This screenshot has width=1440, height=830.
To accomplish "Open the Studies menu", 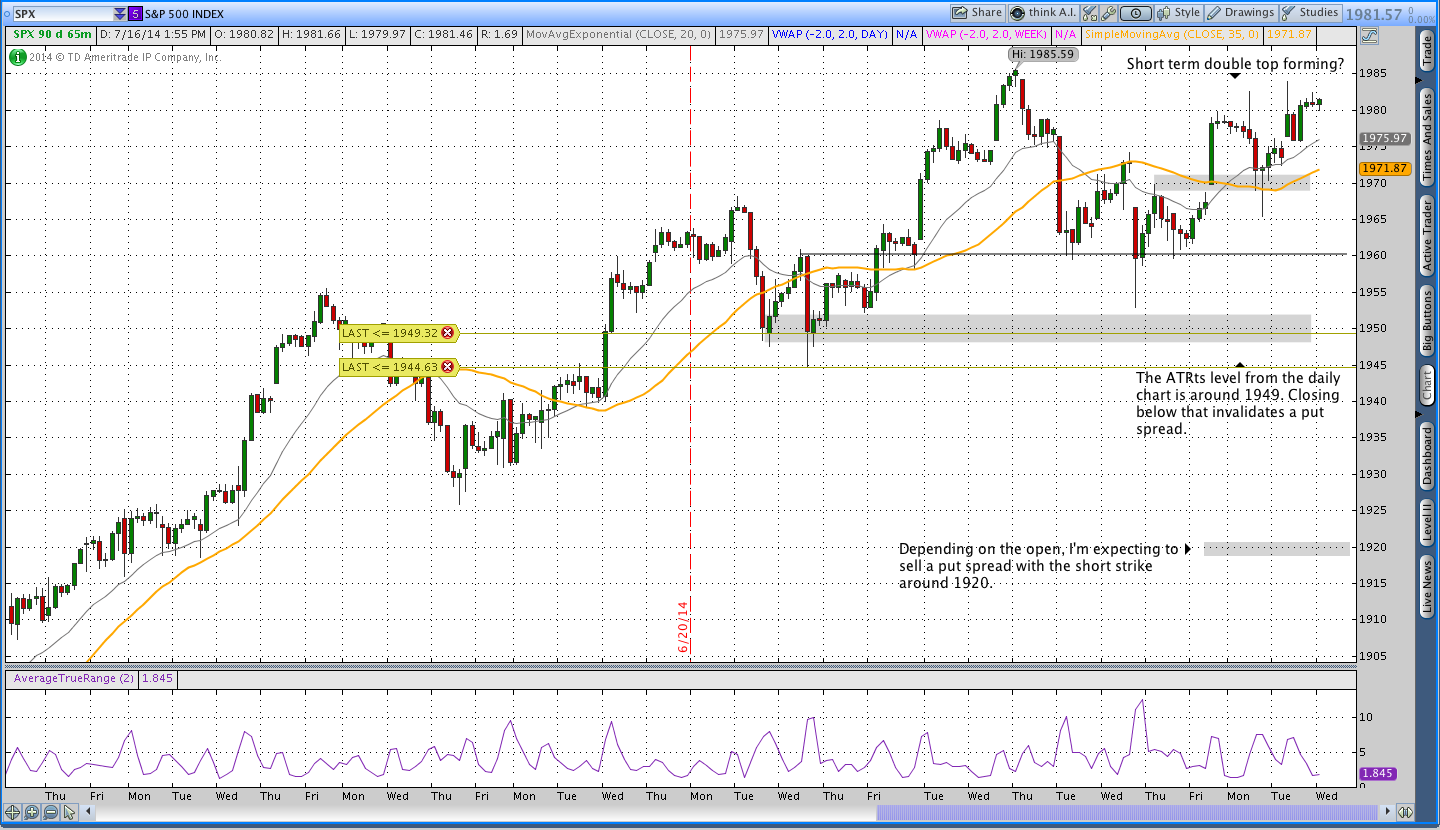I will [1310, 13].
